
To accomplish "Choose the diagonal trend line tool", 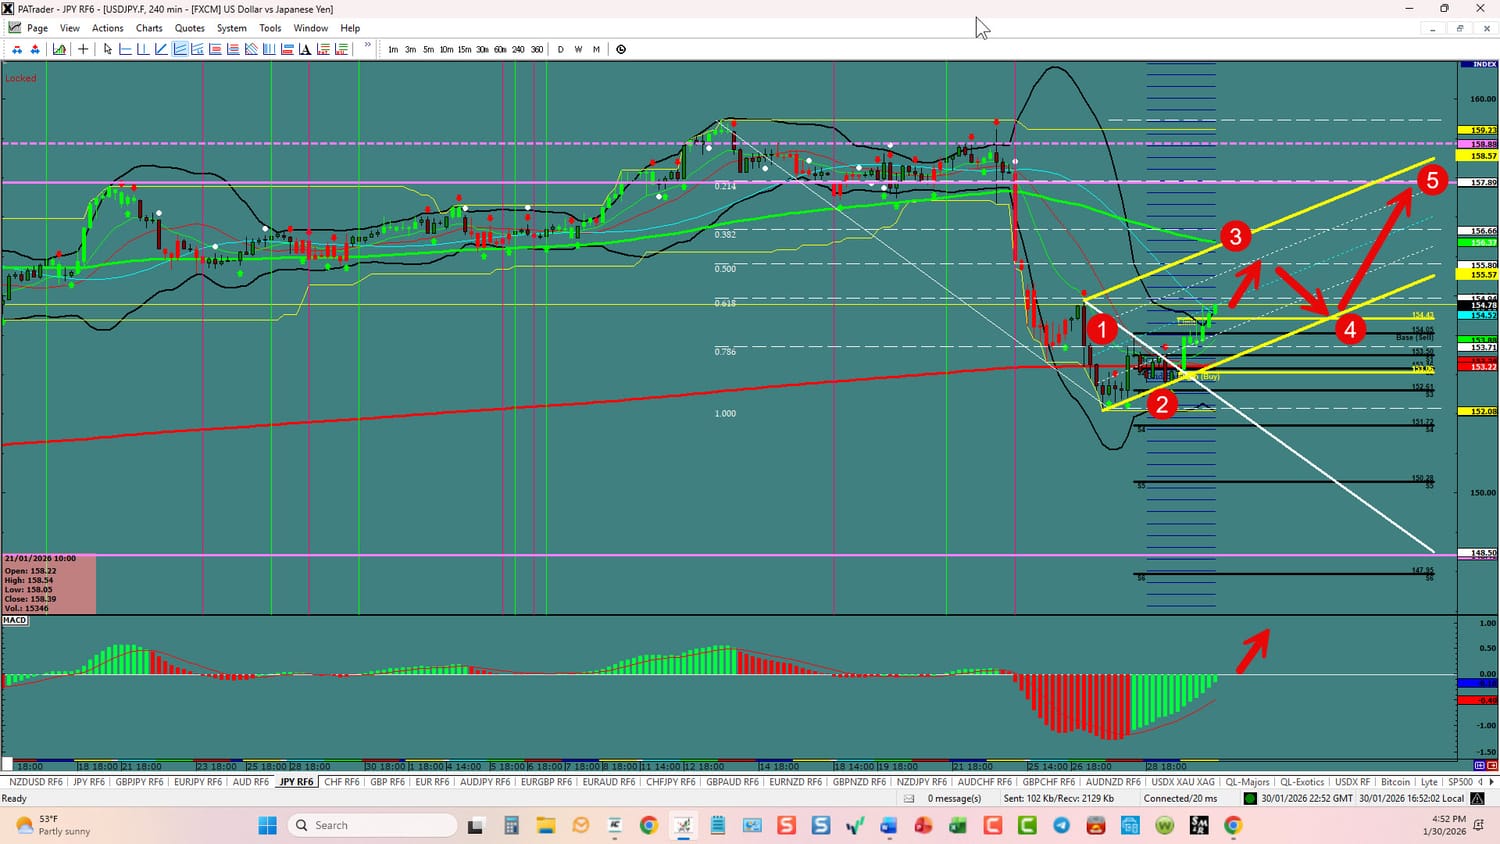I will coord(161,49).
